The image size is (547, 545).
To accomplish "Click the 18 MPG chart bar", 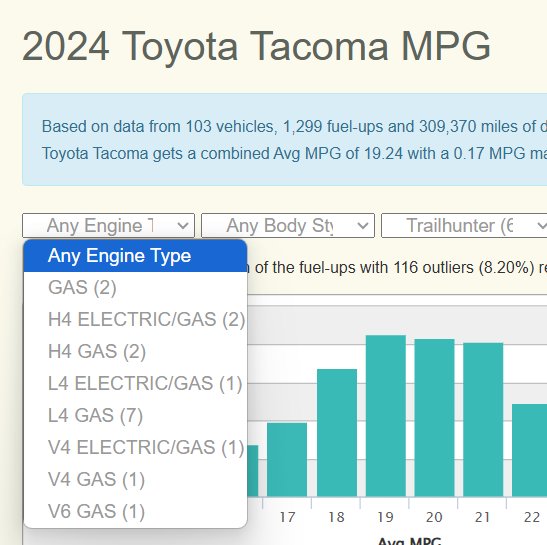I will pyautogui.click(x=337, y=433).
